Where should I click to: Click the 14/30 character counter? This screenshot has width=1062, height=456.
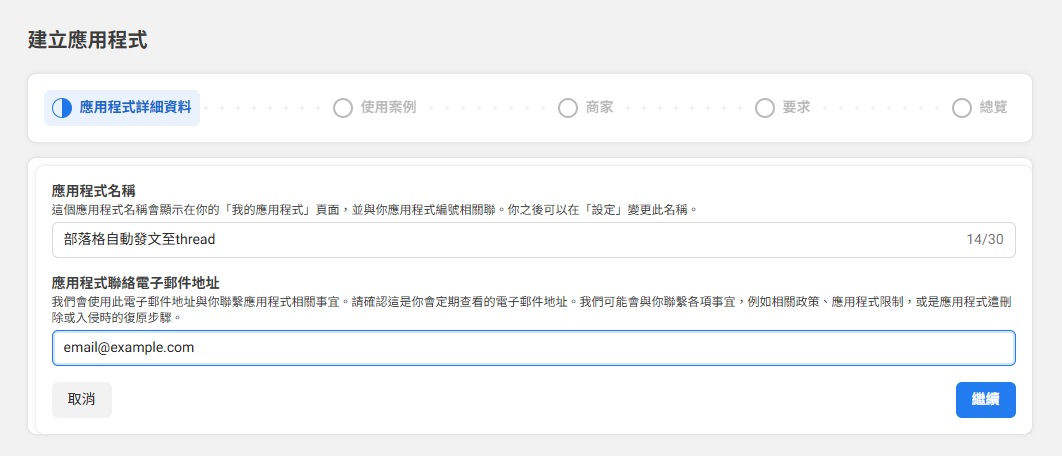984,240
